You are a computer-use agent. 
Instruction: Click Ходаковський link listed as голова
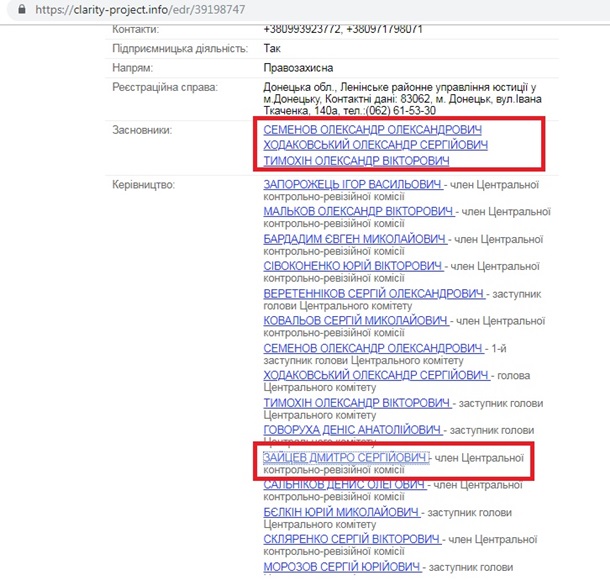(376, 375)
